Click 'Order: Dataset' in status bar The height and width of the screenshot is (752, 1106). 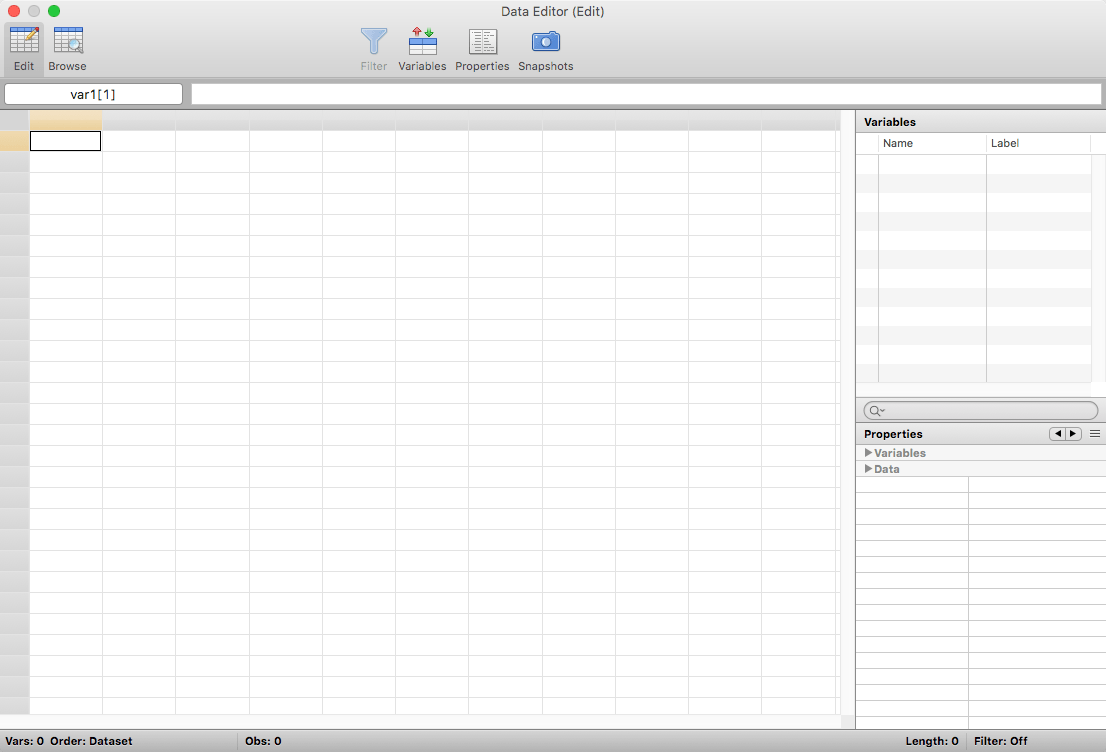pyautogui.click(x=91, y=741)
